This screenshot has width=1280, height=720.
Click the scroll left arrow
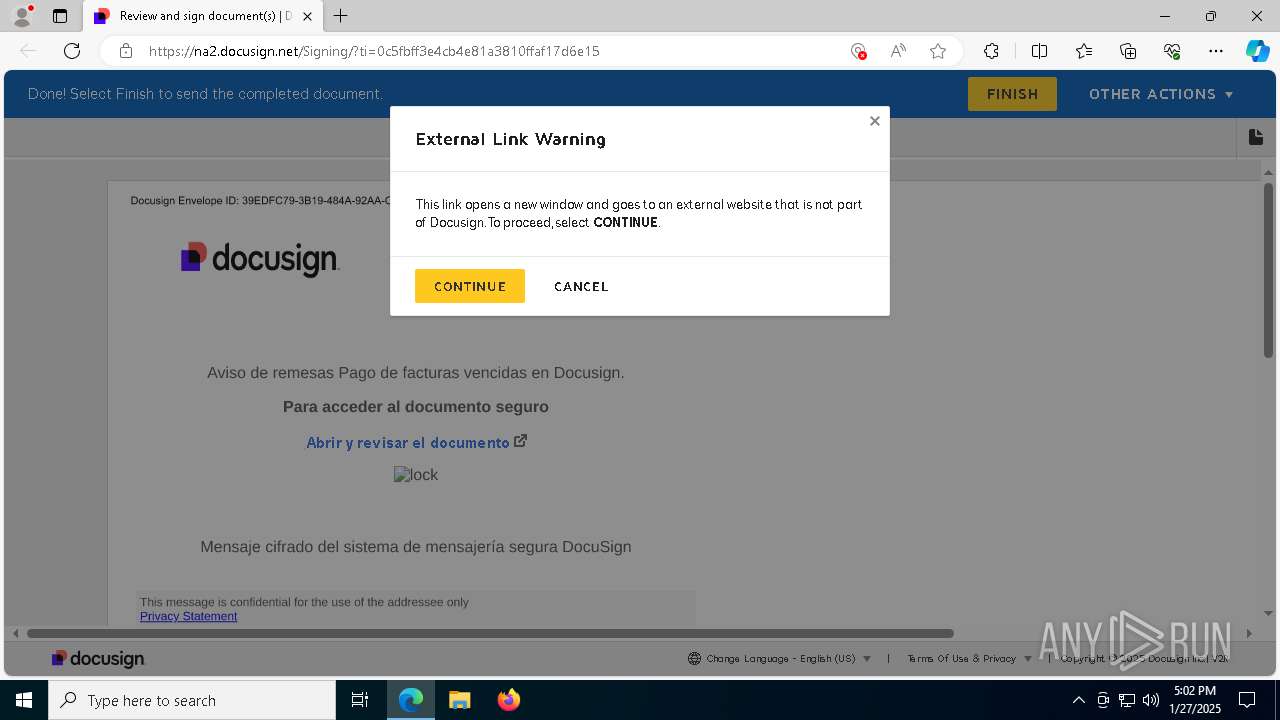15,633
